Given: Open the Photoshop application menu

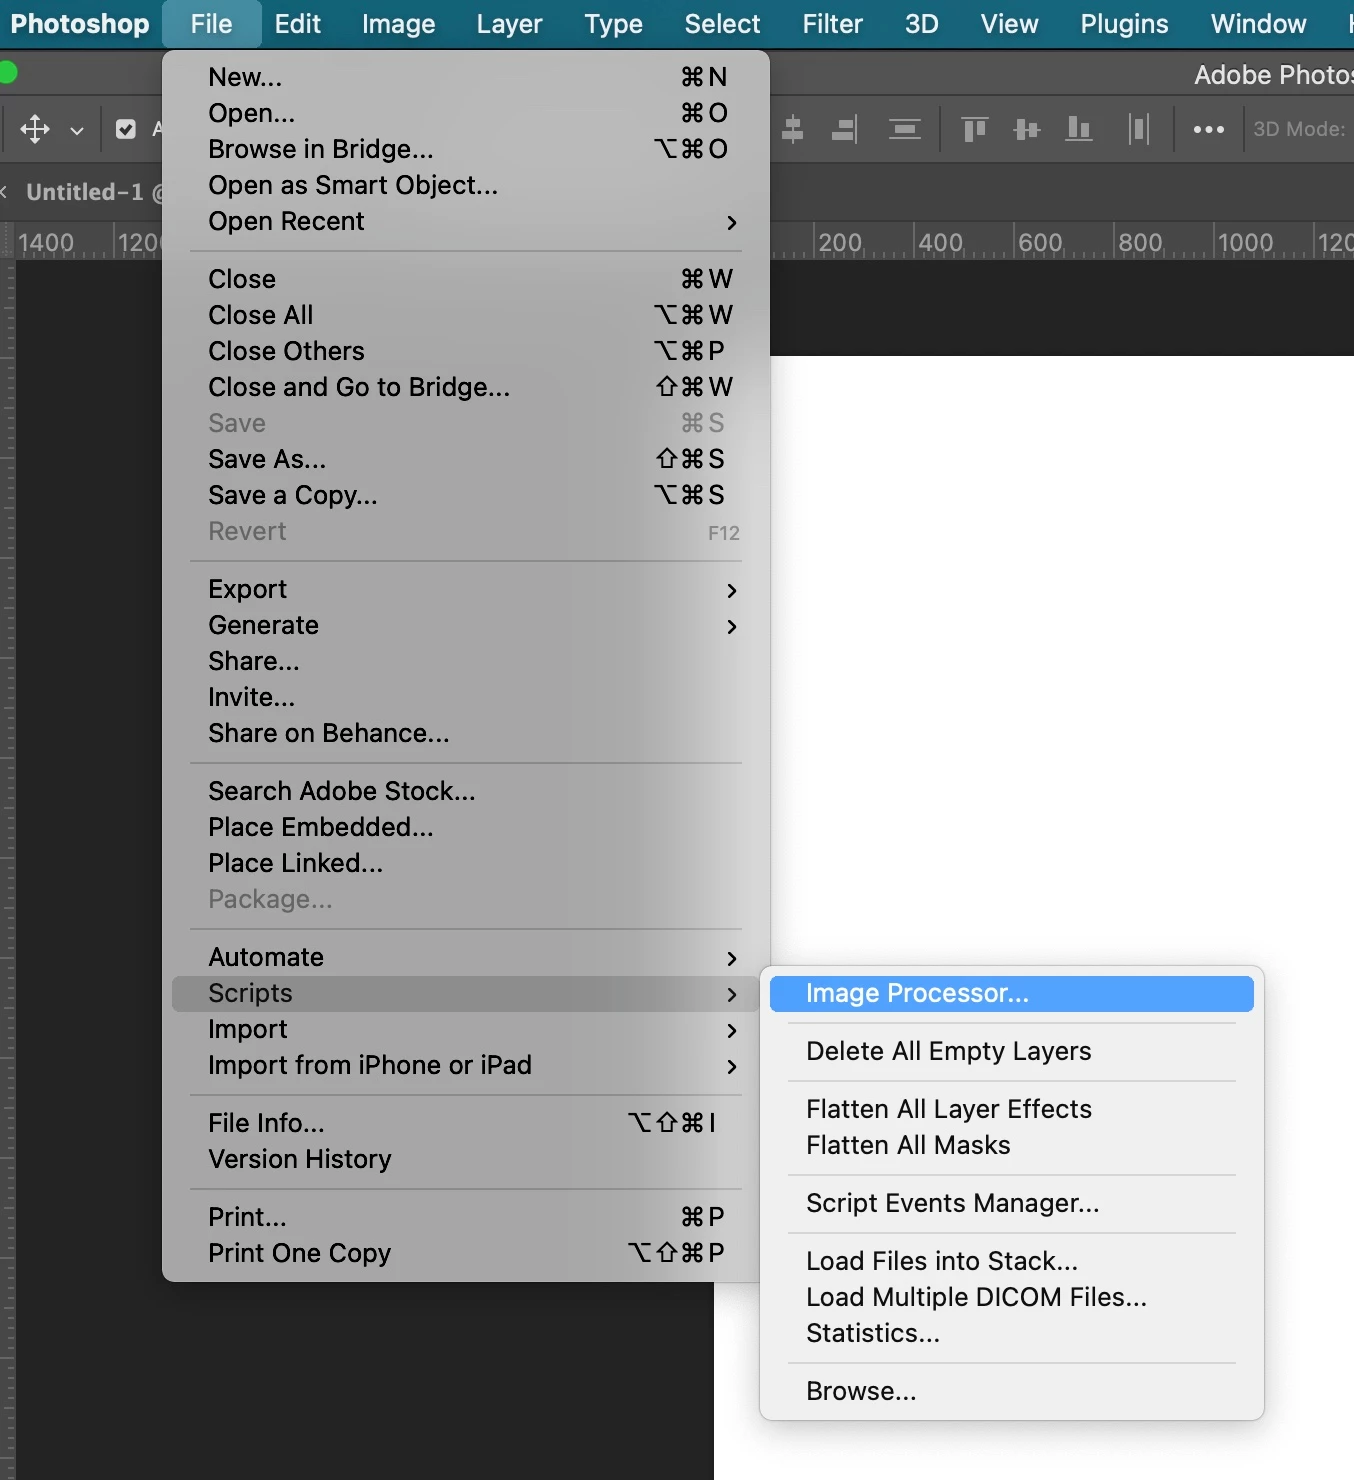Looking at the screenshot, I should [x=80, y=24].
